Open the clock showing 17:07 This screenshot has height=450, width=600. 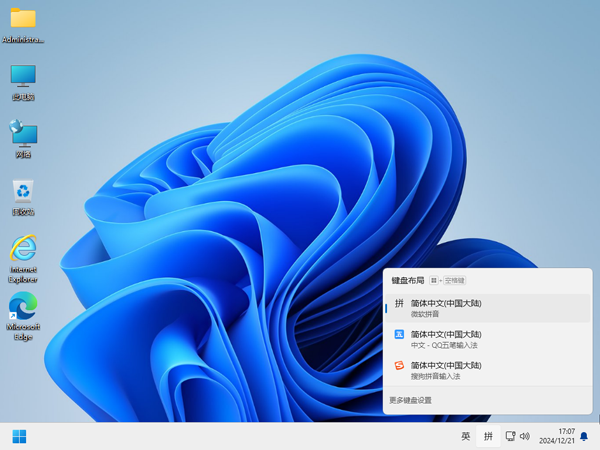[x=557, y=436]
